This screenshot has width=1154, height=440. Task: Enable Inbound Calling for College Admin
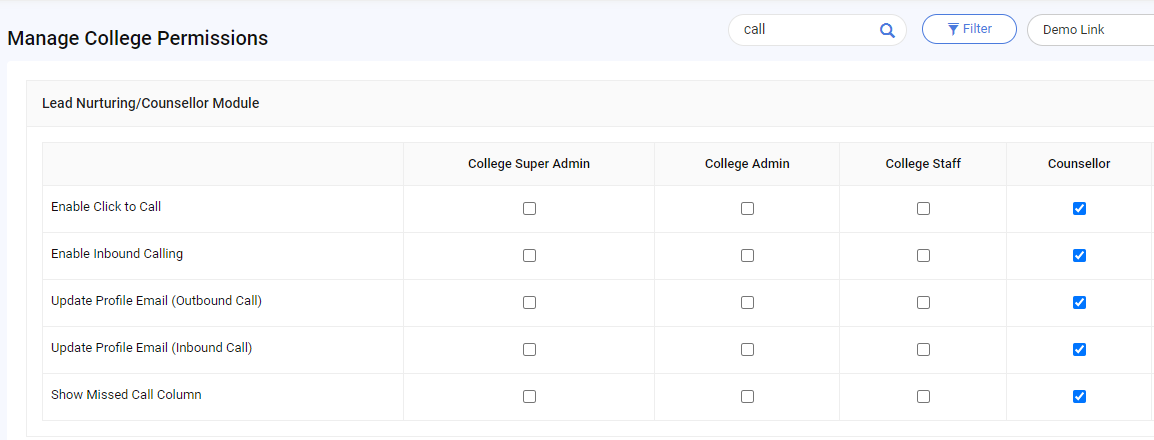(747, 256)
